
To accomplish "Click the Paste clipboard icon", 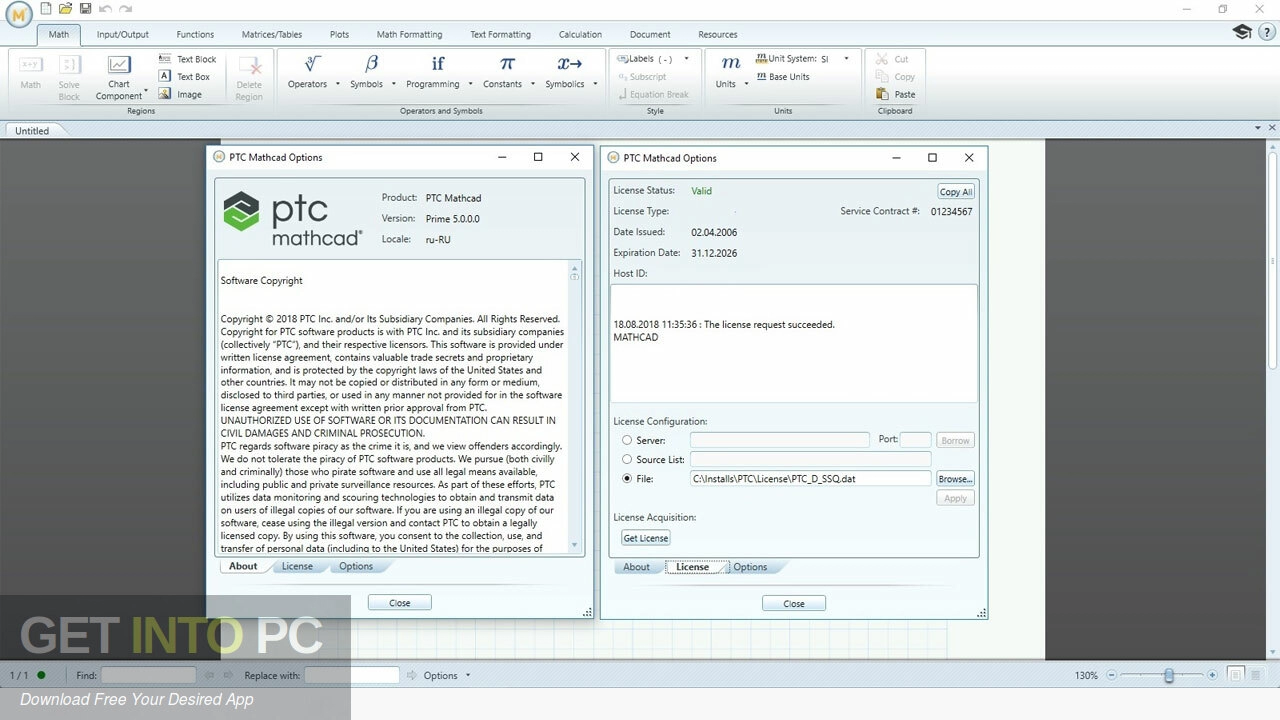I will [x=881, y=94].
